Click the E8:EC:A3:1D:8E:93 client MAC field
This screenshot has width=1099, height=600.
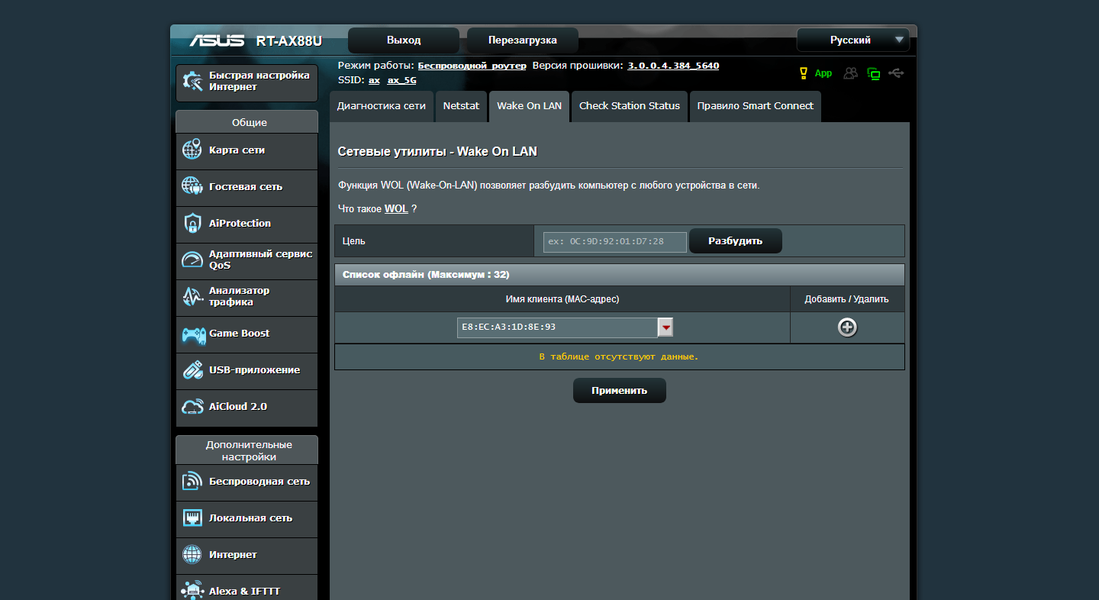click(x=557, y=327)
